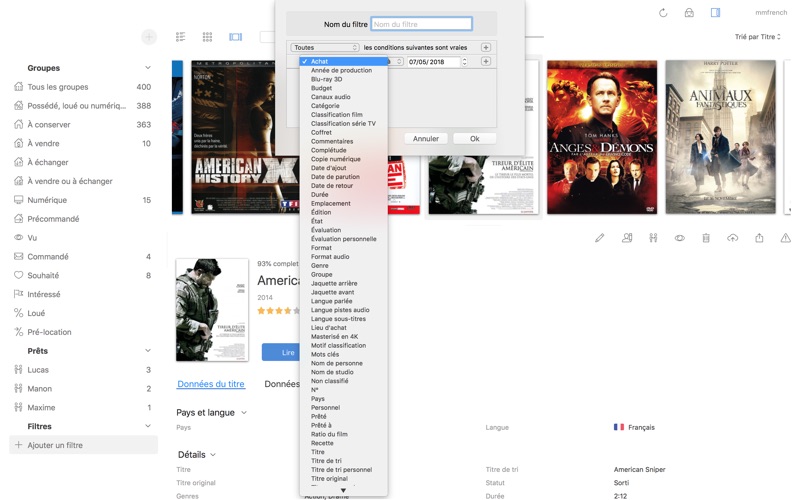Confirm the filter with Ok

[x=474, y=139]
